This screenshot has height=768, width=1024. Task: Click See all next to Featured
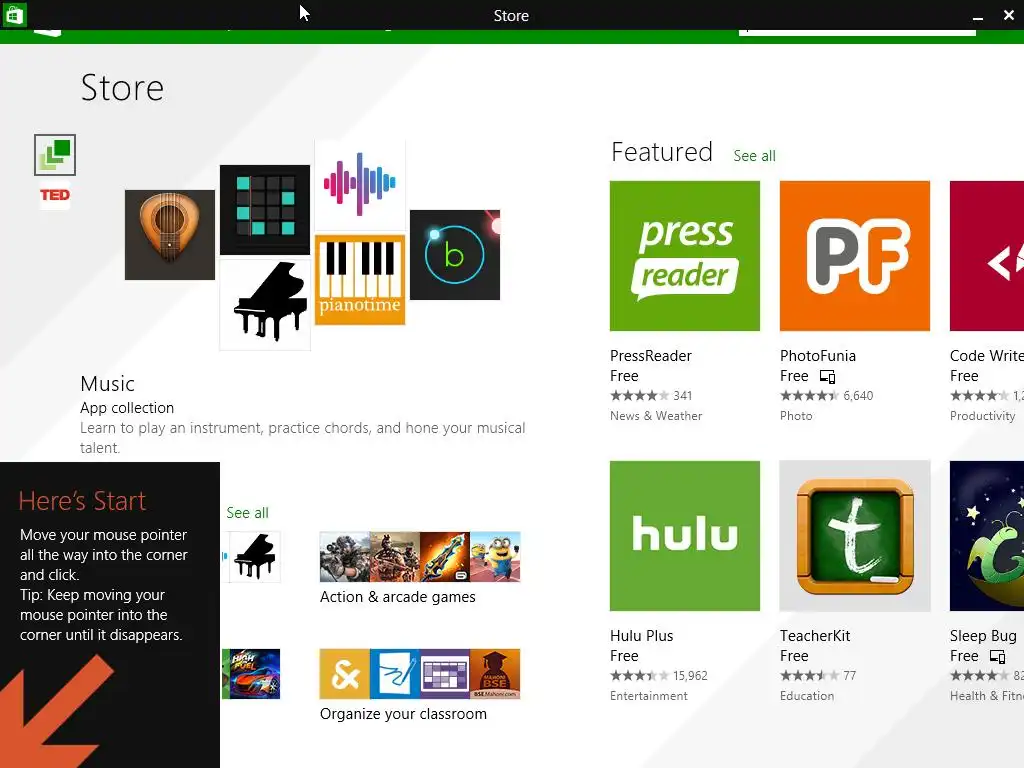754,156
